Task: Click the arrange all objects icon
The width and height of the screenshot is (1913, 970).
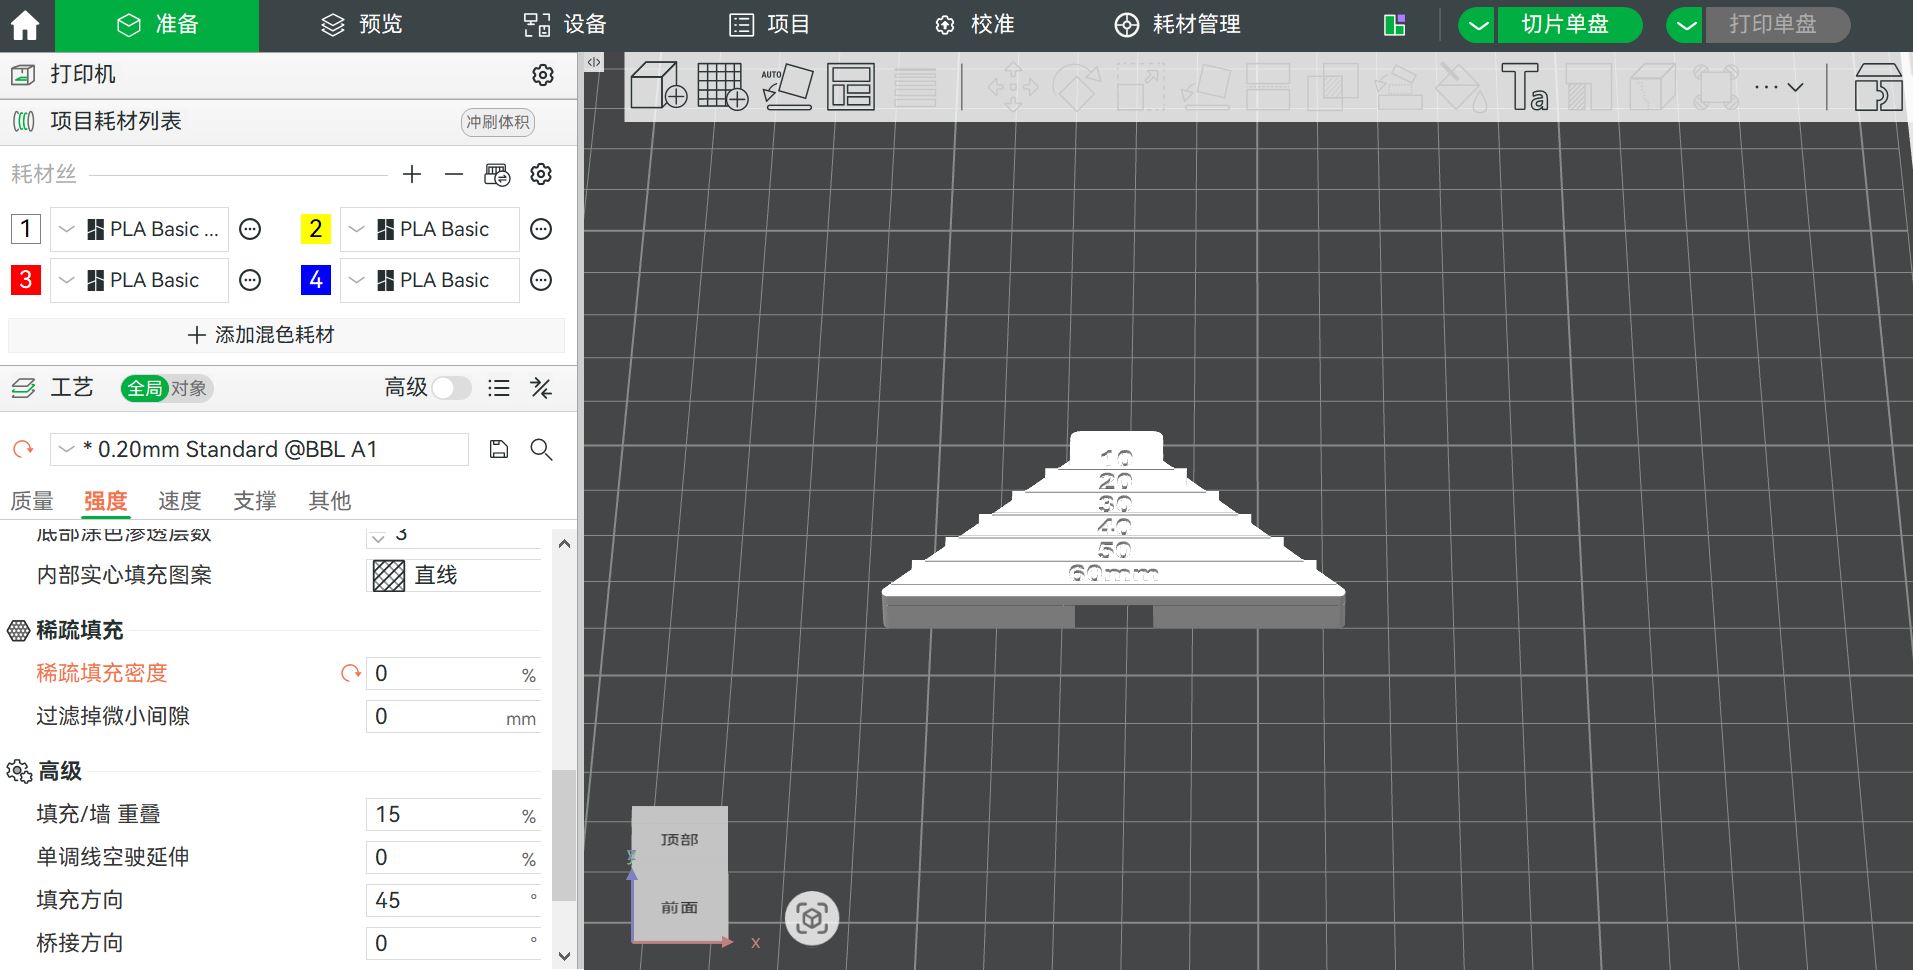Action: click(x=851, y=86)
